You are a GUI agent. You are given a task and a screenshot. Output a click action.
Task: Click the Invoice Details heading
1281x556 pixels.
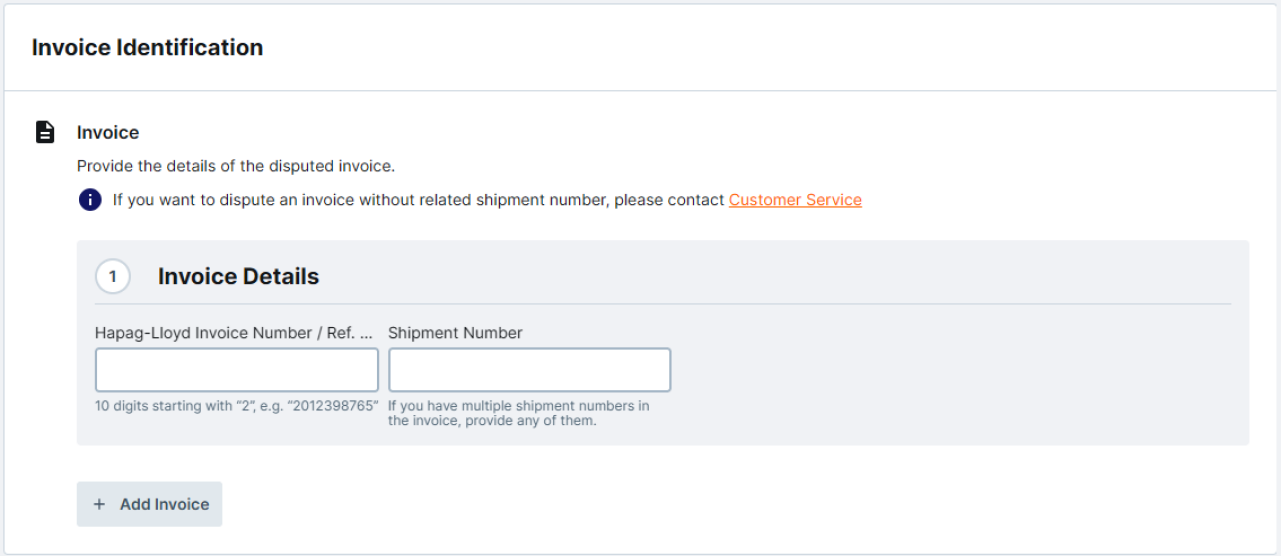[238, 277]
